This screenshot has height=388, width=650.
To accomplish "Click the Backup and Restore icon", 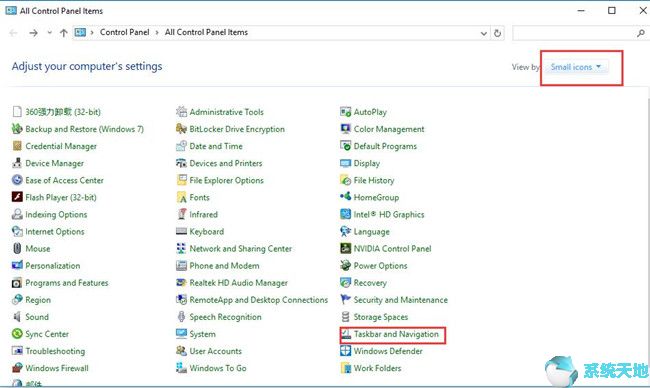I will click(x=17, y=129).
